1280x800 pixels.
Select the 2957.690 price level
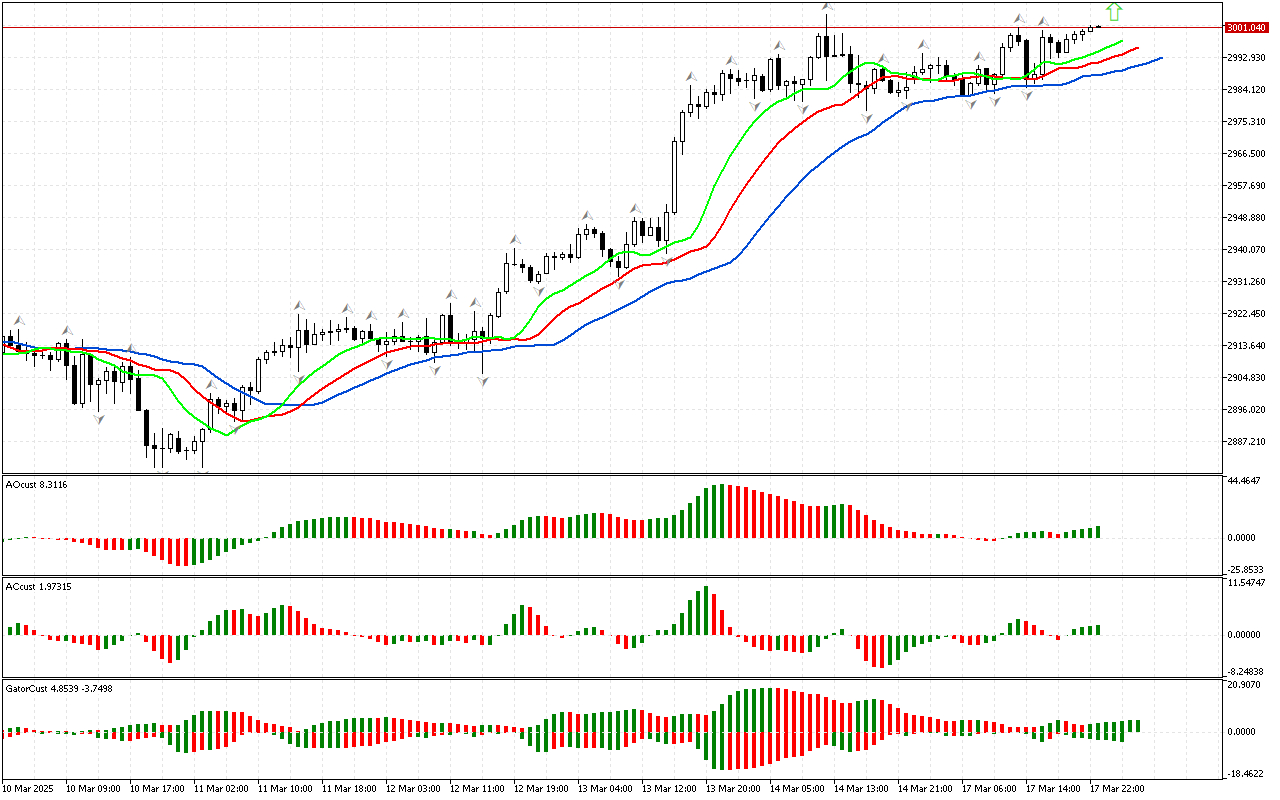coord(1246,186)
